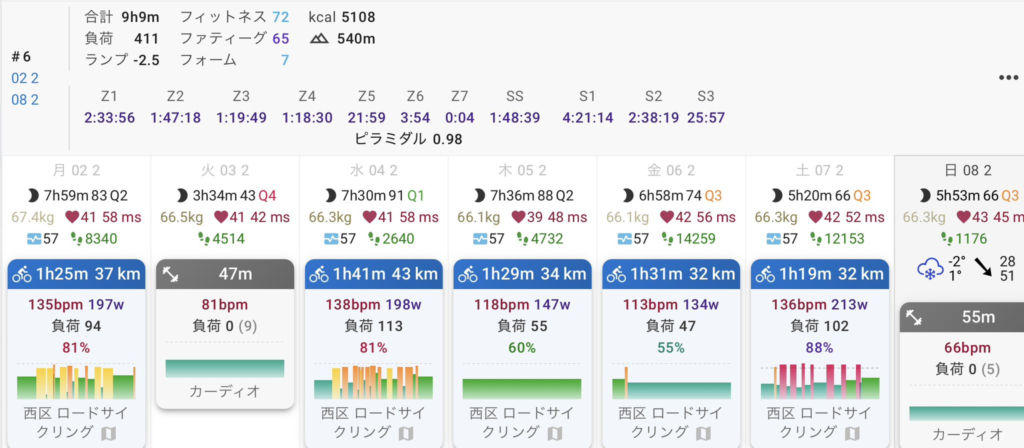Click the expand arrows icon on Tuesday's 47m activity
1024x448 pixels.
[x=172, y=274]
